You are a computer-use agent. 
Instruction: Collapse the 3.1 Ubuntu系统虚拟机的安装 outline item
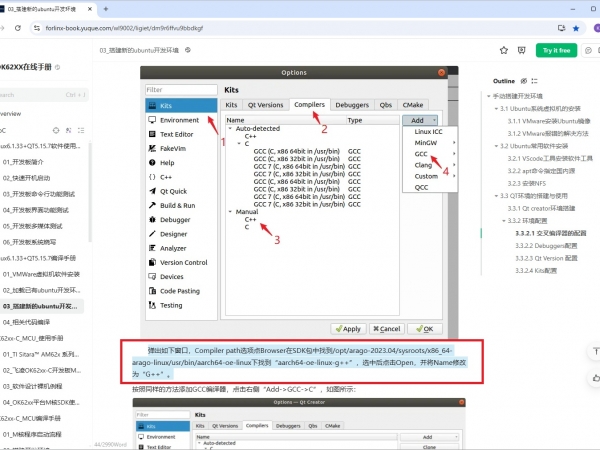pyautogui.click(x=495, y=108)
